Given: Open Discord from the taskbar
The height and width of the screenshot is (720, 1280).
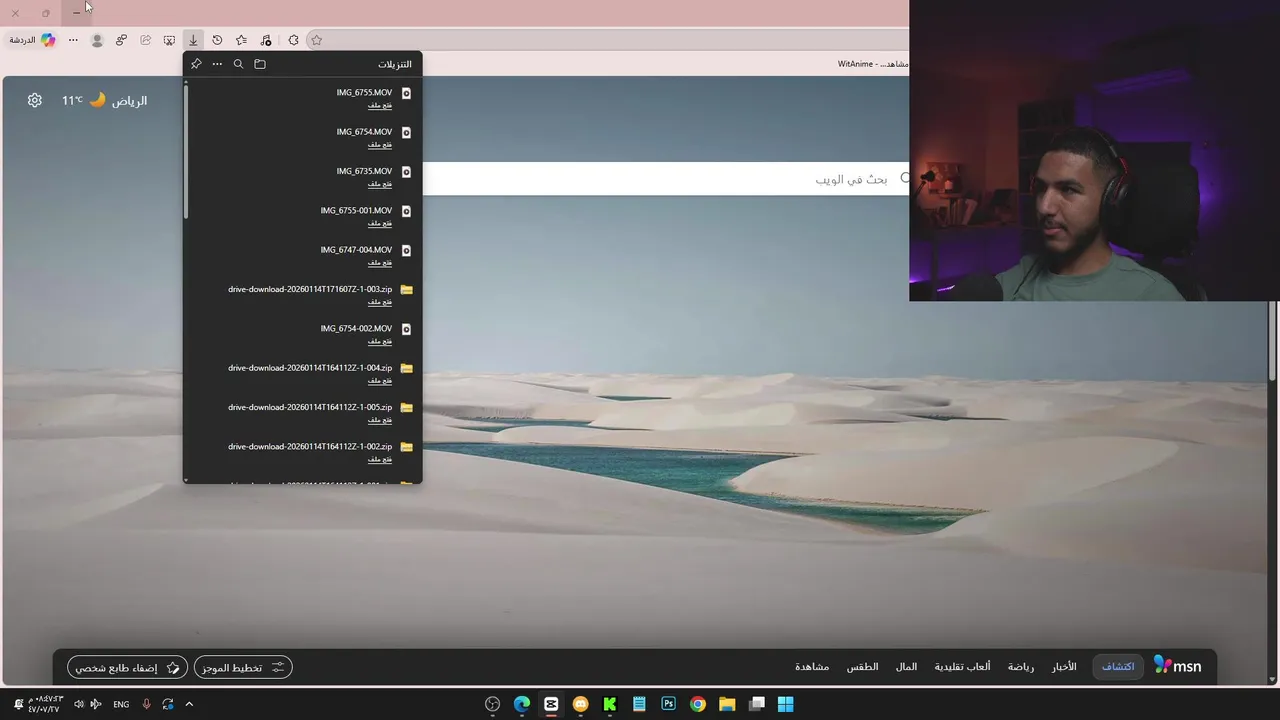Looking at the screenshot, I should pos(581,704).
